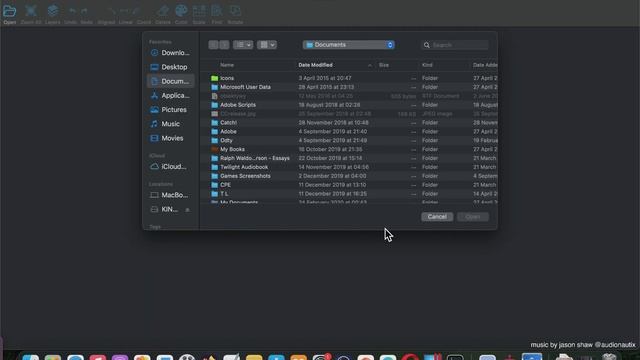Image resolution: width=640 pixels, height=360 pixels.
Task: Go to Downloads in the sidebar
Action: coord(170,53)
